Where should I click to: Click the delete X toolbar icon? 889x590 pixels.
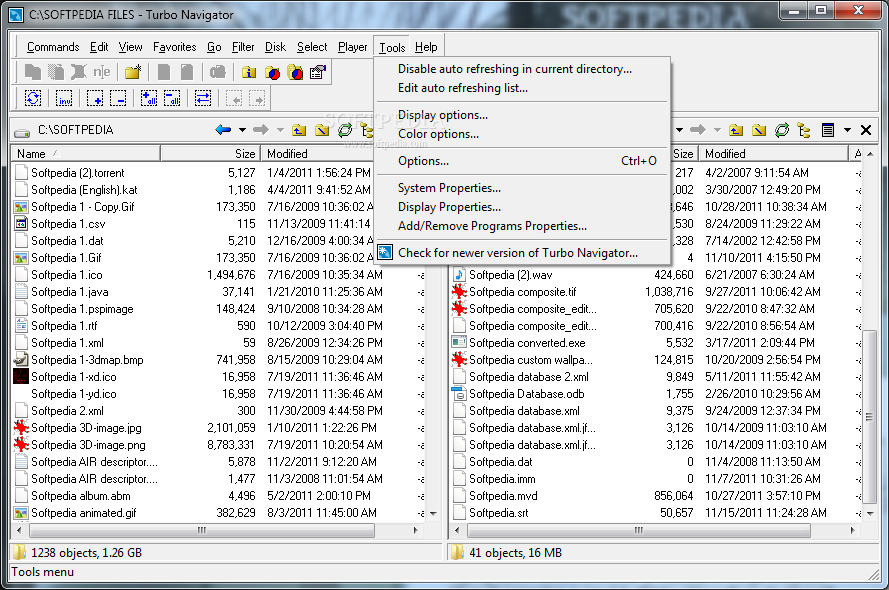(x=78, y=72)
